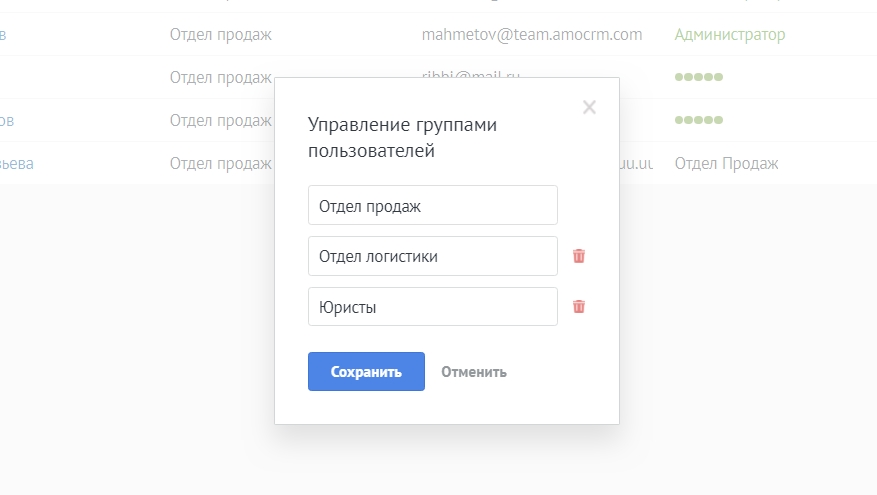Screen dimensions: 877x495
Task: Cancel the dialog via Отменить
Action: [x=474, y=372]
